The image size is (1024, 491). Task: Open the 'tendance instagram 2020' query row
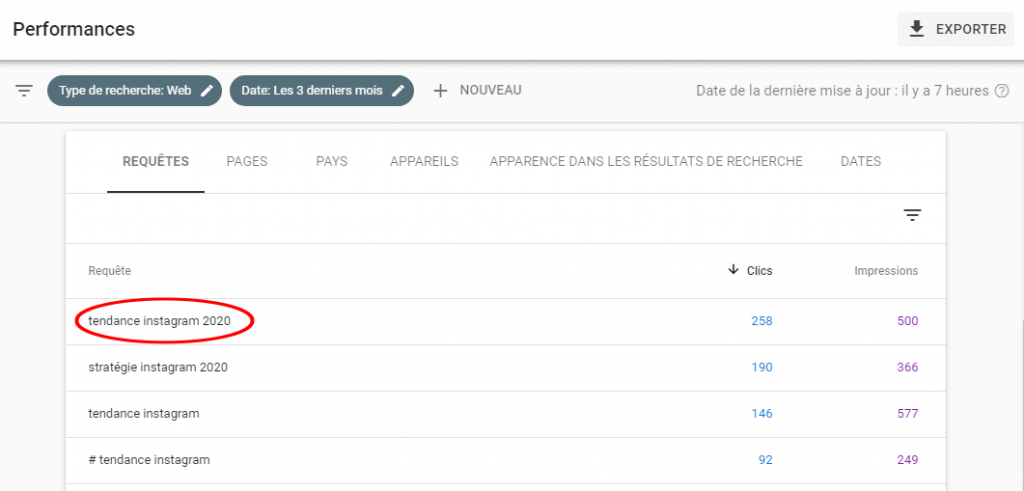click(159, 321)
